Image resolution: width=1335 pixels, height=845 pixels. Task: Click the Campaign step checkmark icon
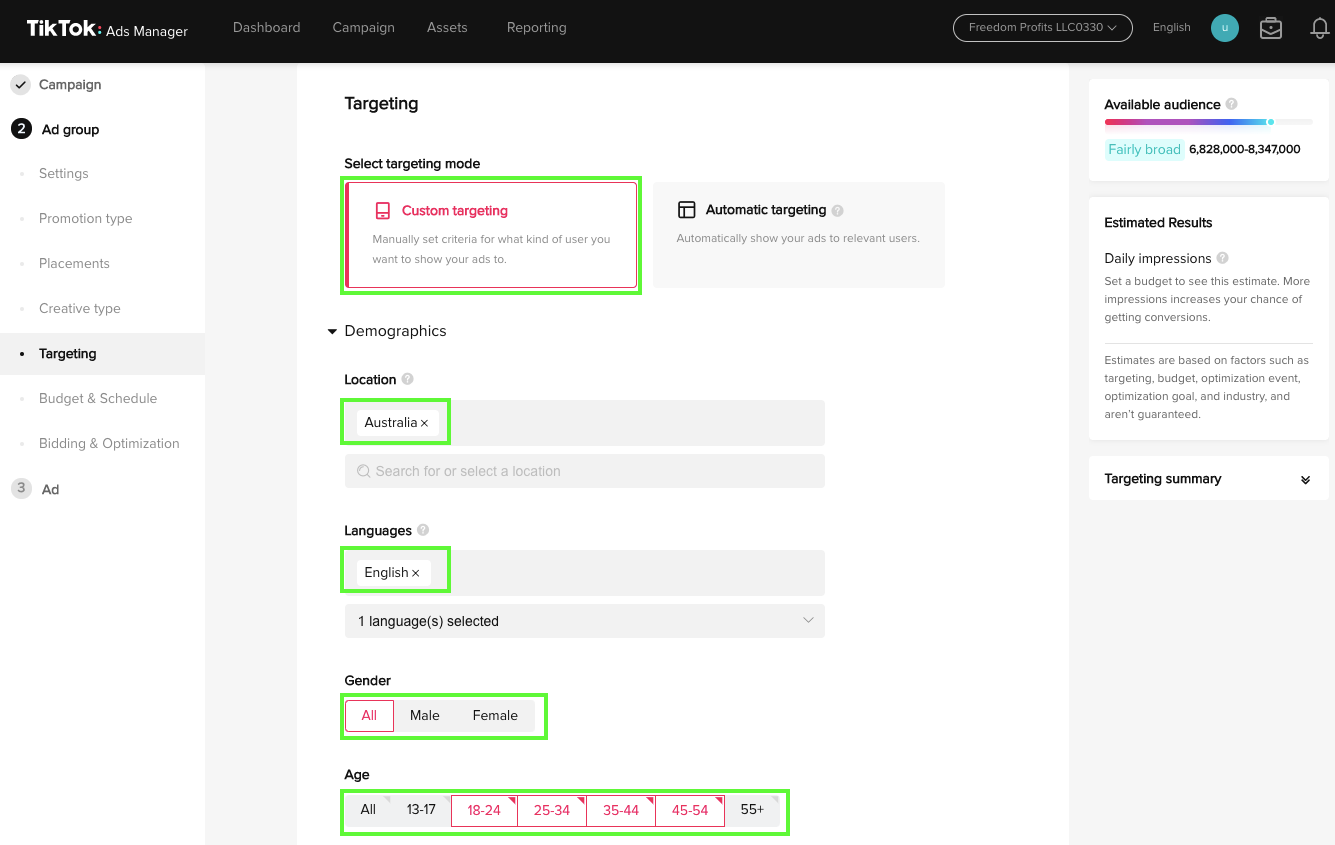[x=21, y=85]
